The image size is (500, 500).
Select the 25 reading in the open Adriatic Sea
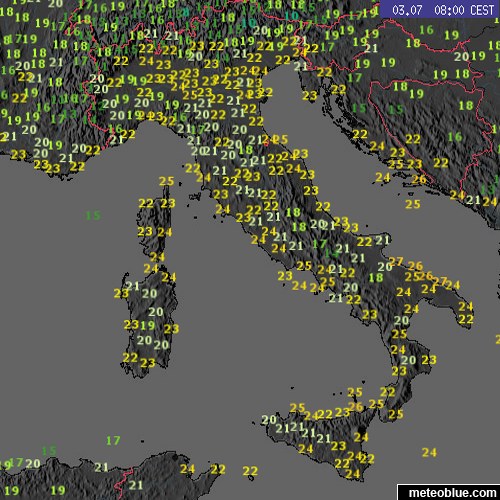(413, 204)
